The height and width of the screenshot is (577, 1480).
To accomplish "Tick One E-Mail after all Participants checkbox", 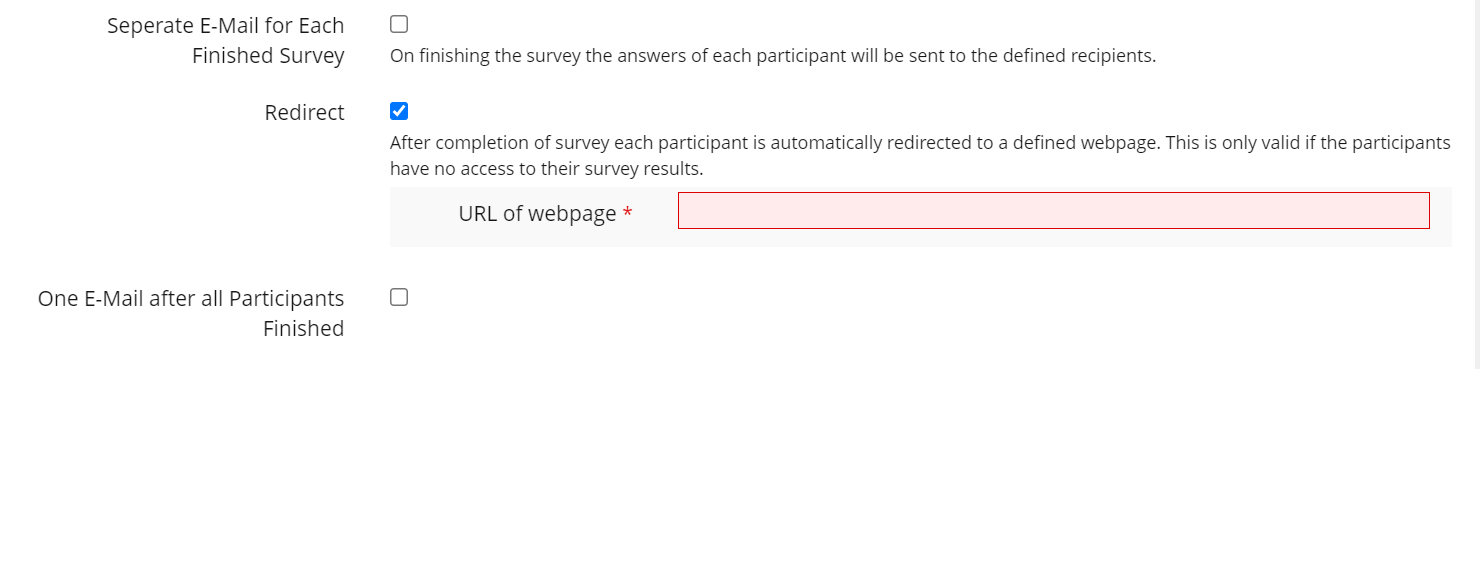I will click(x=399, y=297).
